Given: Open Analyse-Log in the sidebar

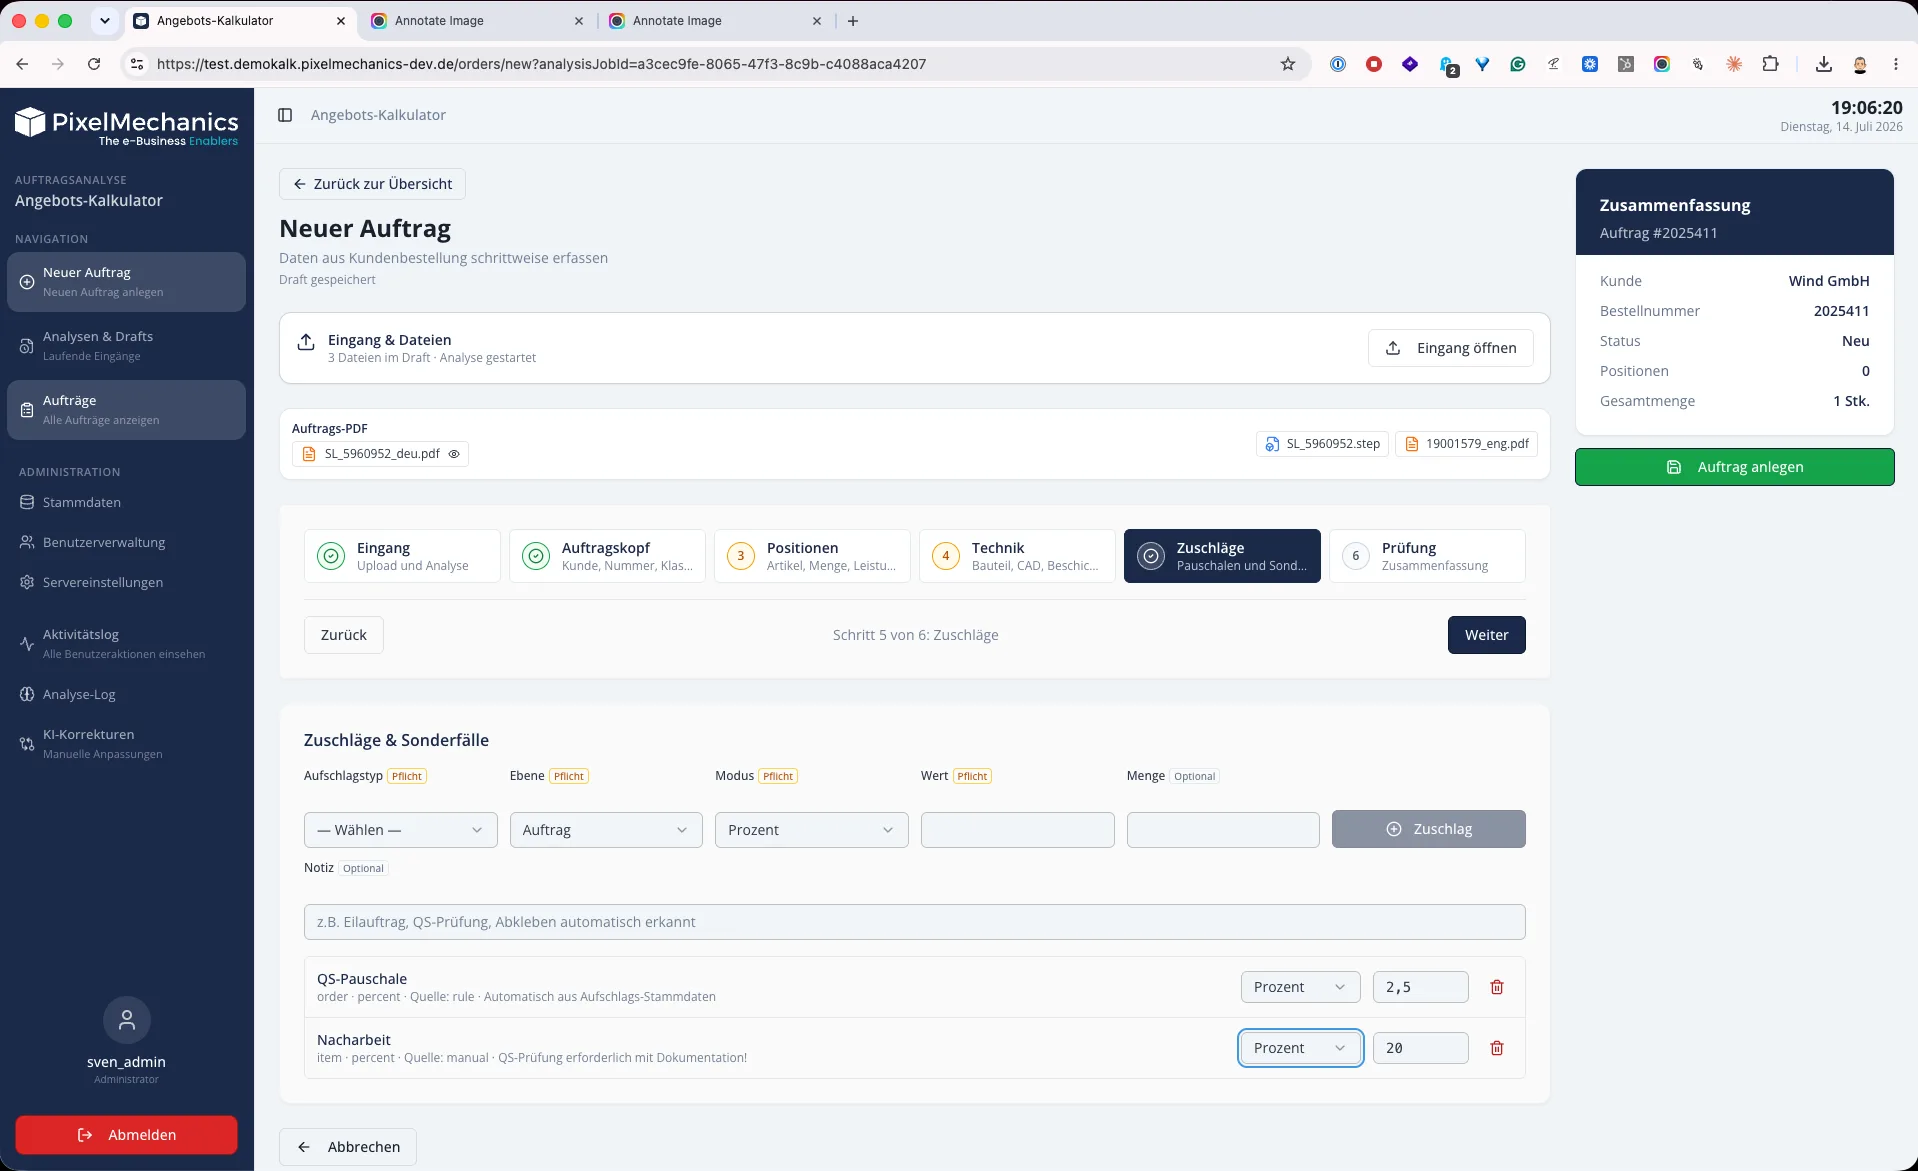Looking at the screenshot, I should pyautogui.click(x=127, y=694).
